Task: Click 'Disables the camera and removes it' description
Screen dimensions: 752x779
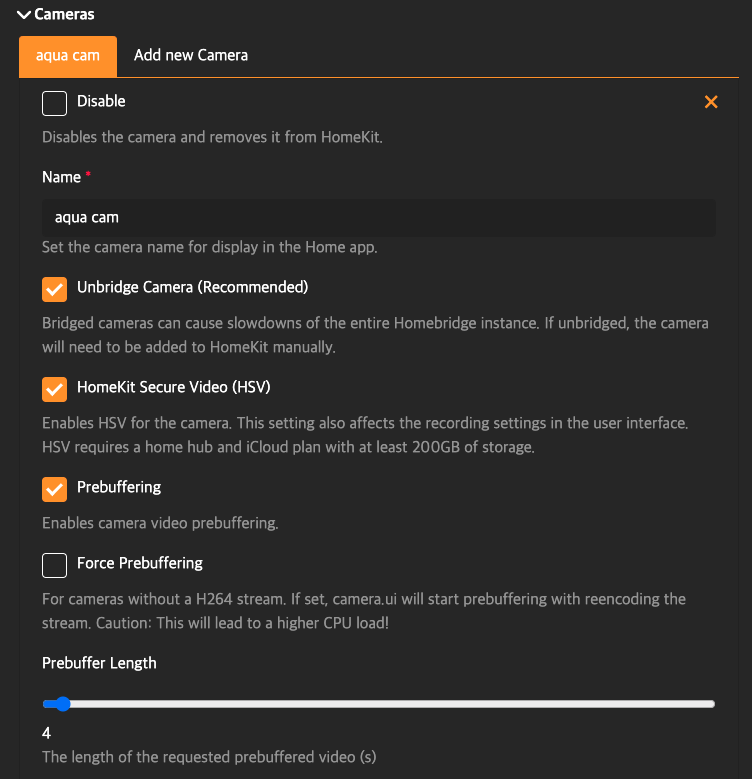Action: [x=212, y=137]
